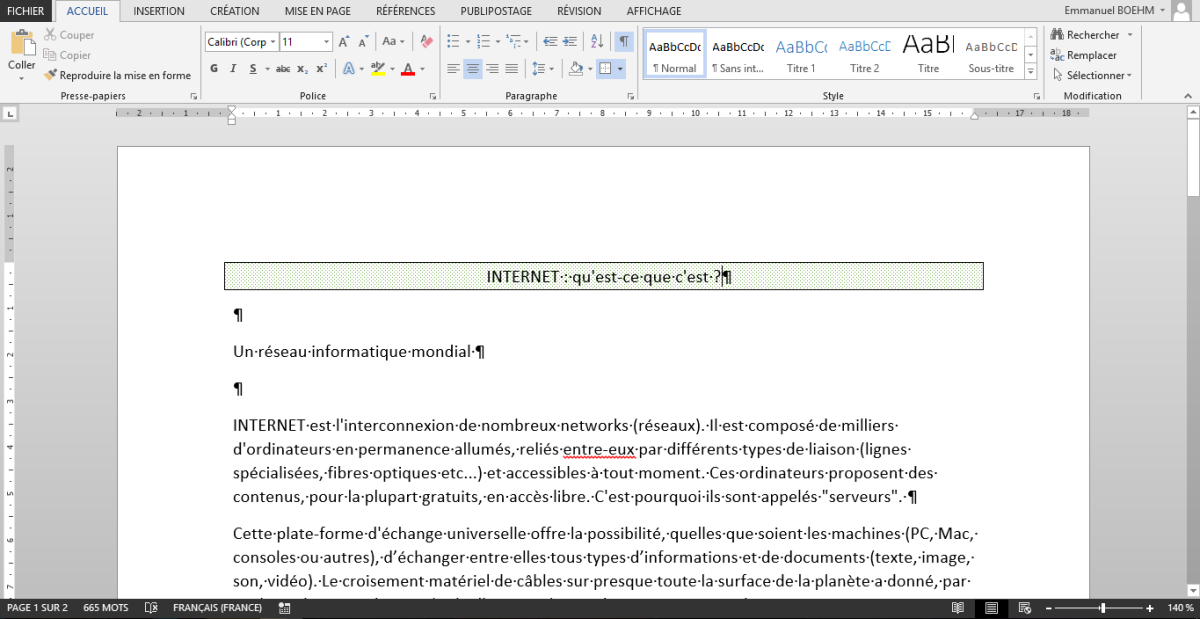Open the Paragraphe dialog launcher

(x=631, y=97)
